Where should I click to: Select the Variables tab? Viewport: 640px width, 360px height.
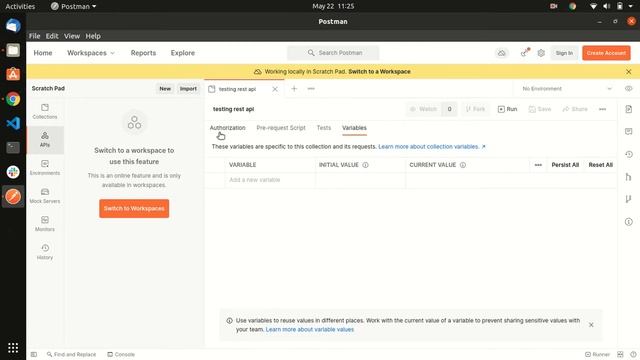point(354,128)
